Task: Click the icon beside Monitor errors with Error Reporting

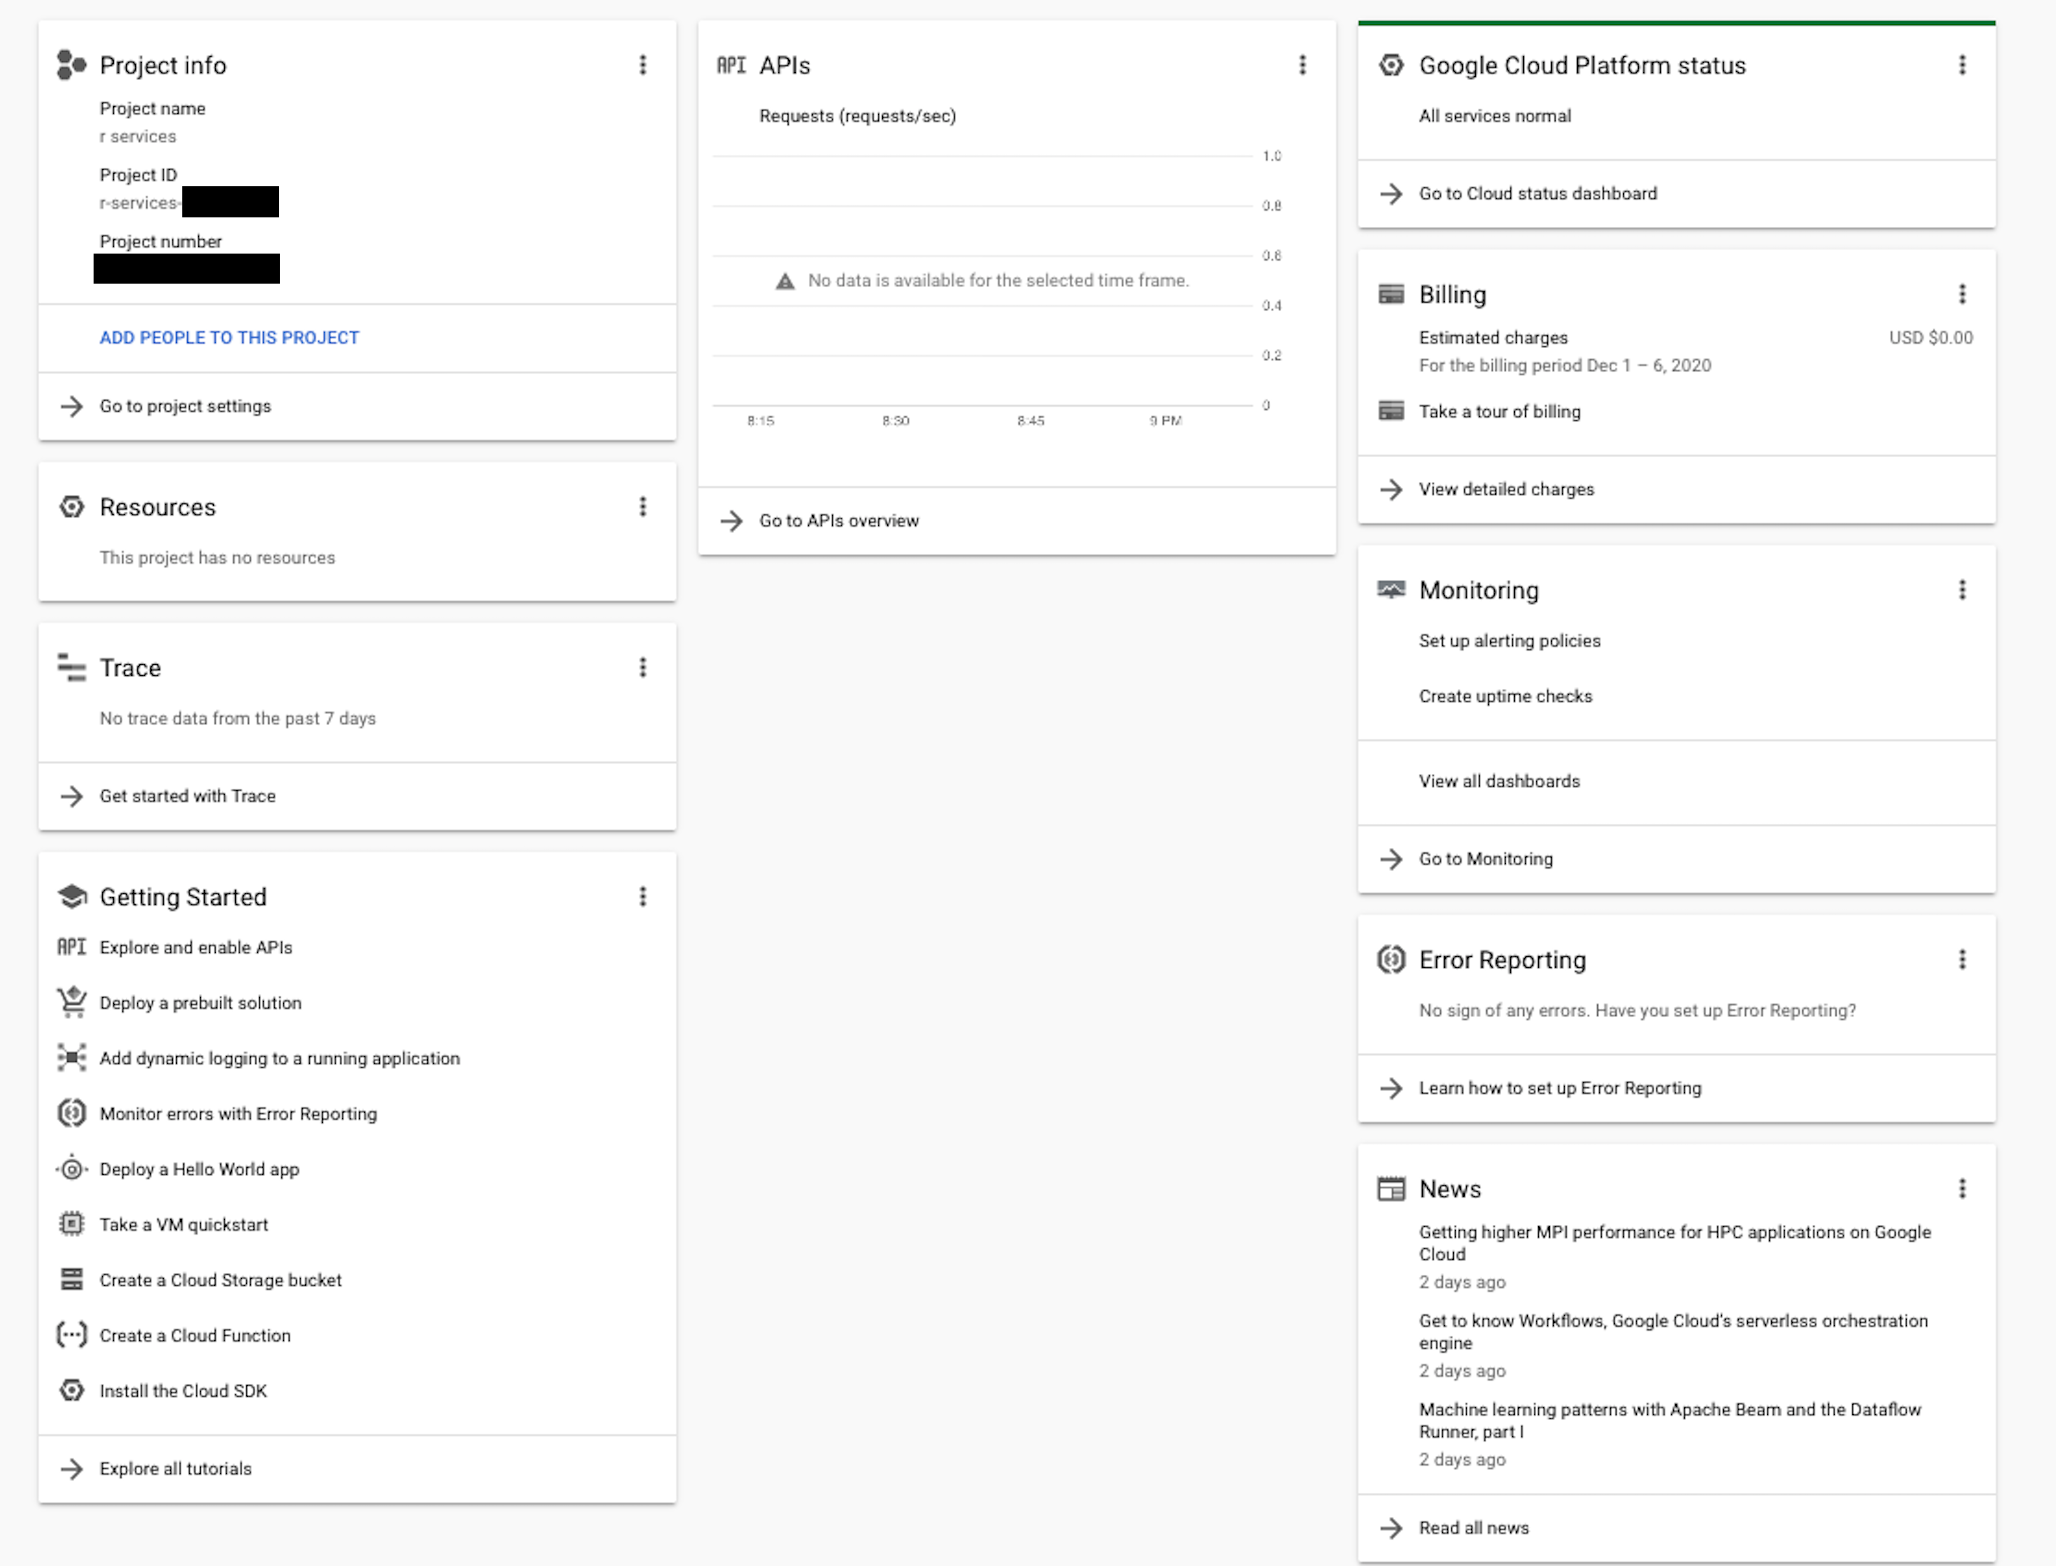Action: (71, 1113)
